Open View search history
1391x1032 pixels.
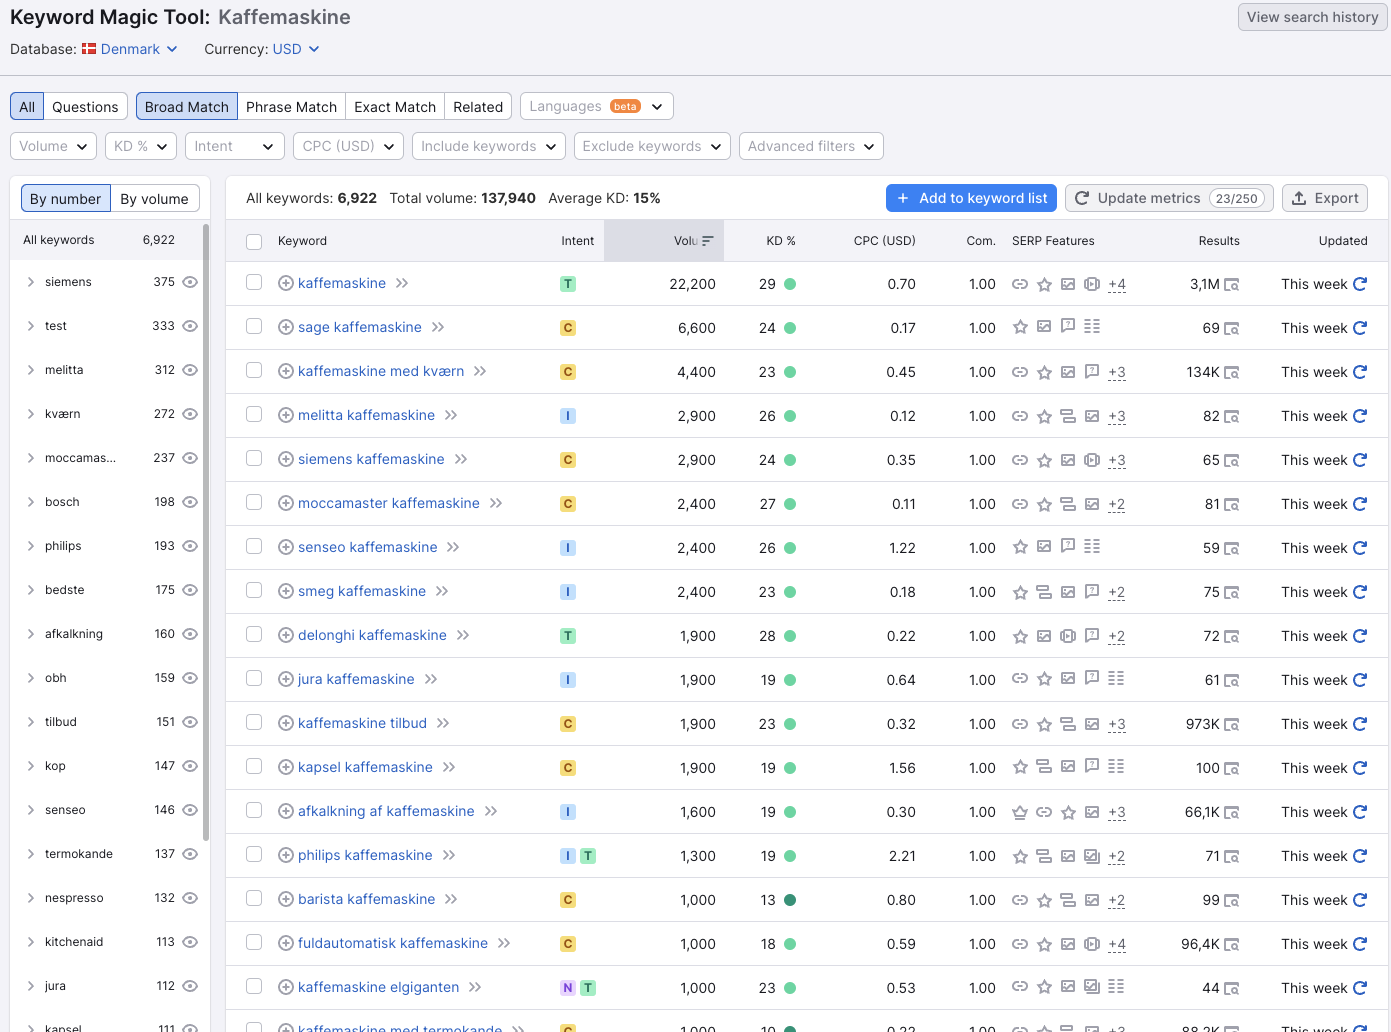click(x=1312, y=17)
